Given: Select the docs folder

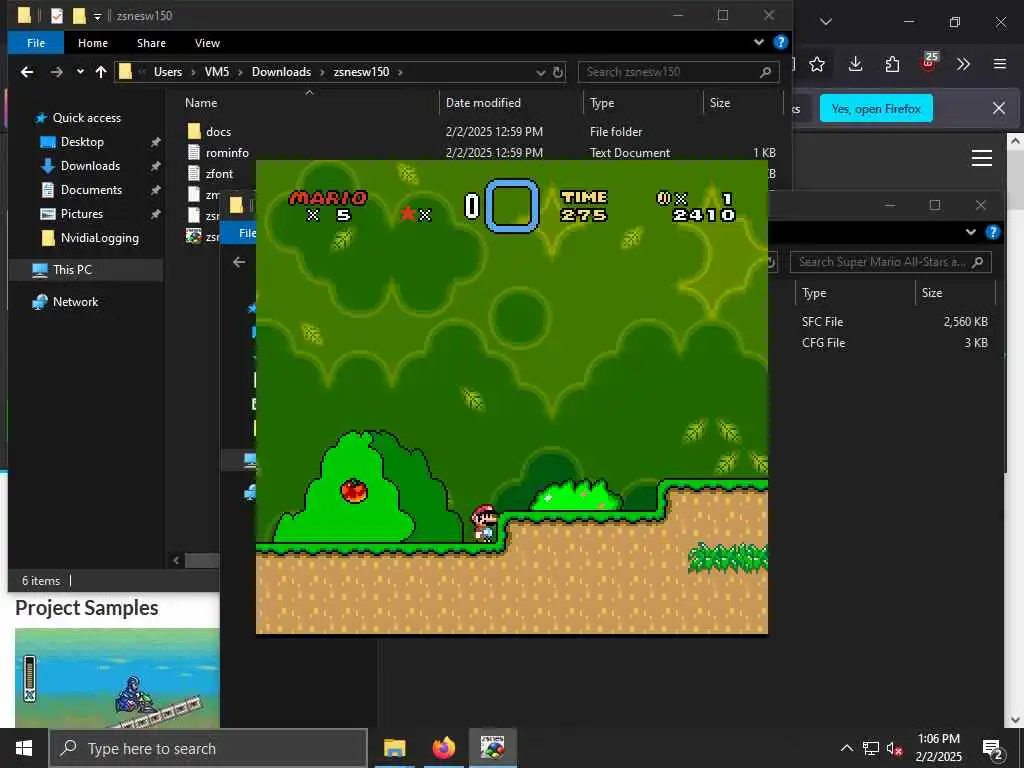Looking at the screenshot, I should click(218, 132).
